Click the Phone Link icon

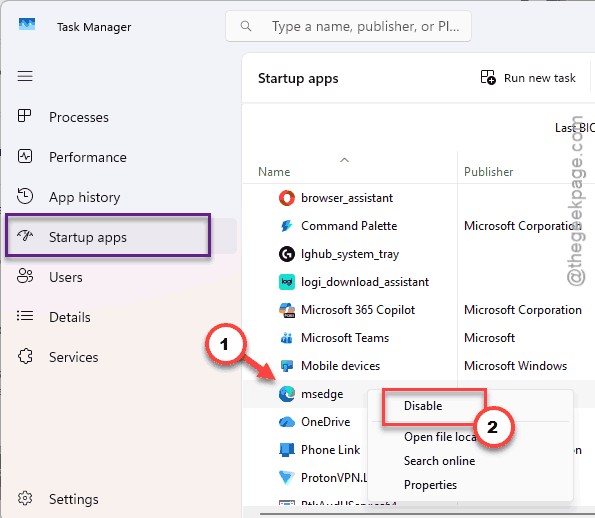287,450
